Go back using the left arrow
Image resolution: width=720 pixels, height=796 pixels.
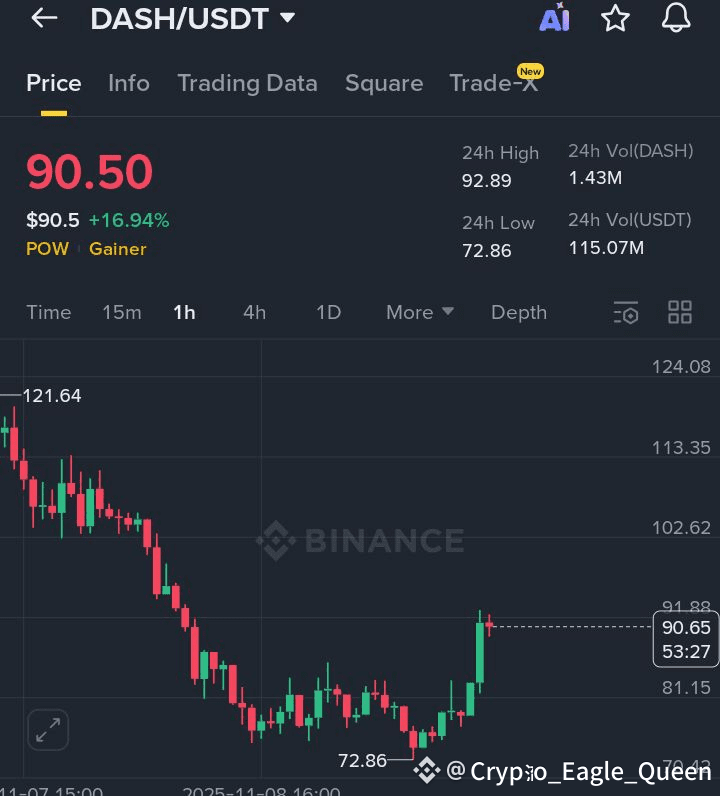pyautogui.click(x=44, y=18)
